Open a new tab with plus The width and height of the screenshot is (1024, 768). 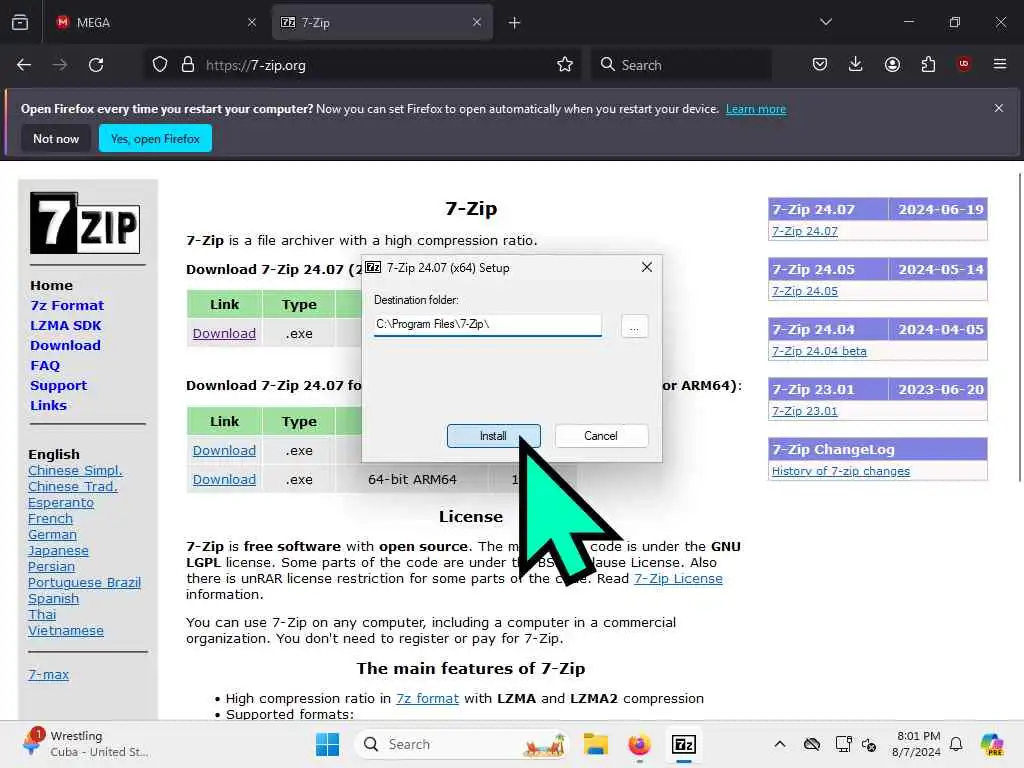click(515, 23)
